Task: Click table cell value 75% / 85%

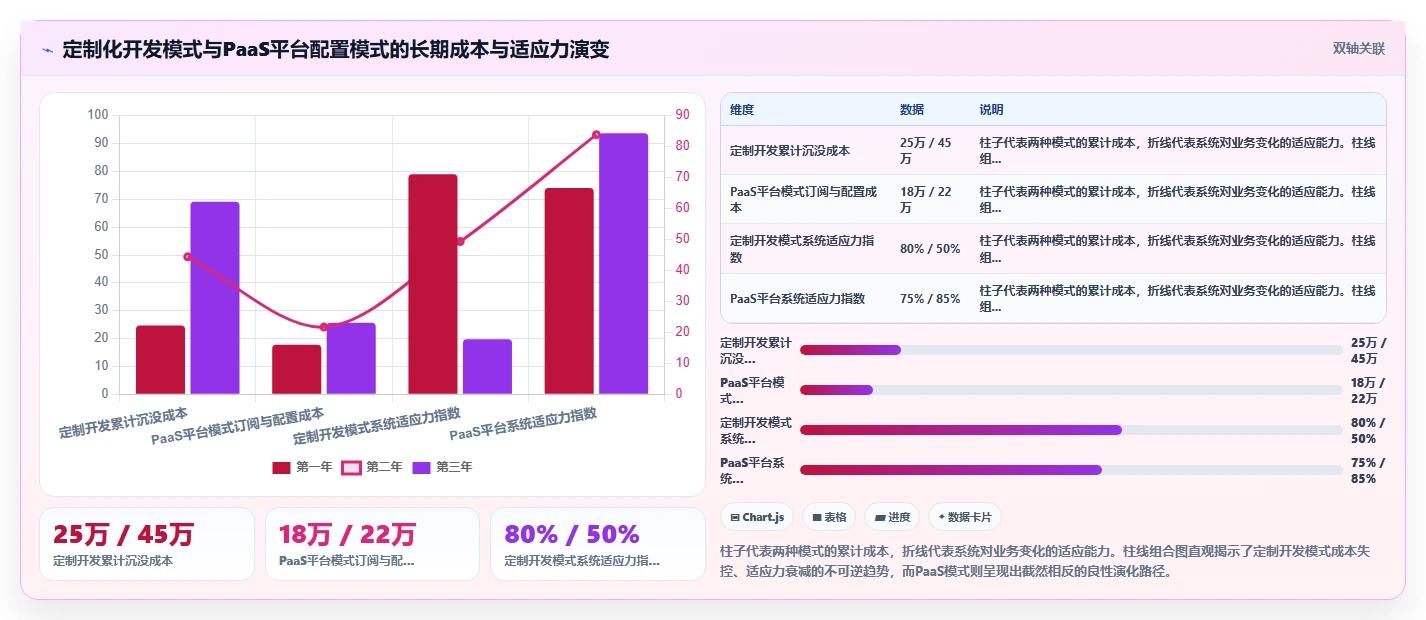Action: [x=930, y=299]
